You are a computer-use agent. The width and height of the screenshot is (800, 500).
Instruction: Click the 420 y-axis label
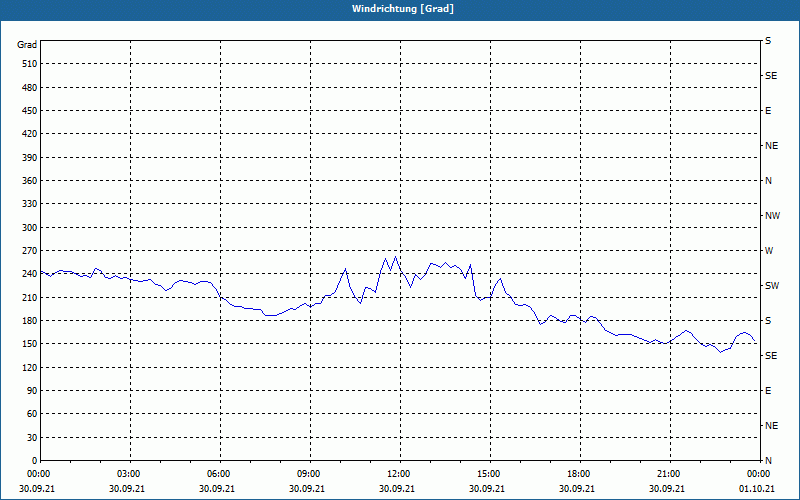(x=29, y=134)
